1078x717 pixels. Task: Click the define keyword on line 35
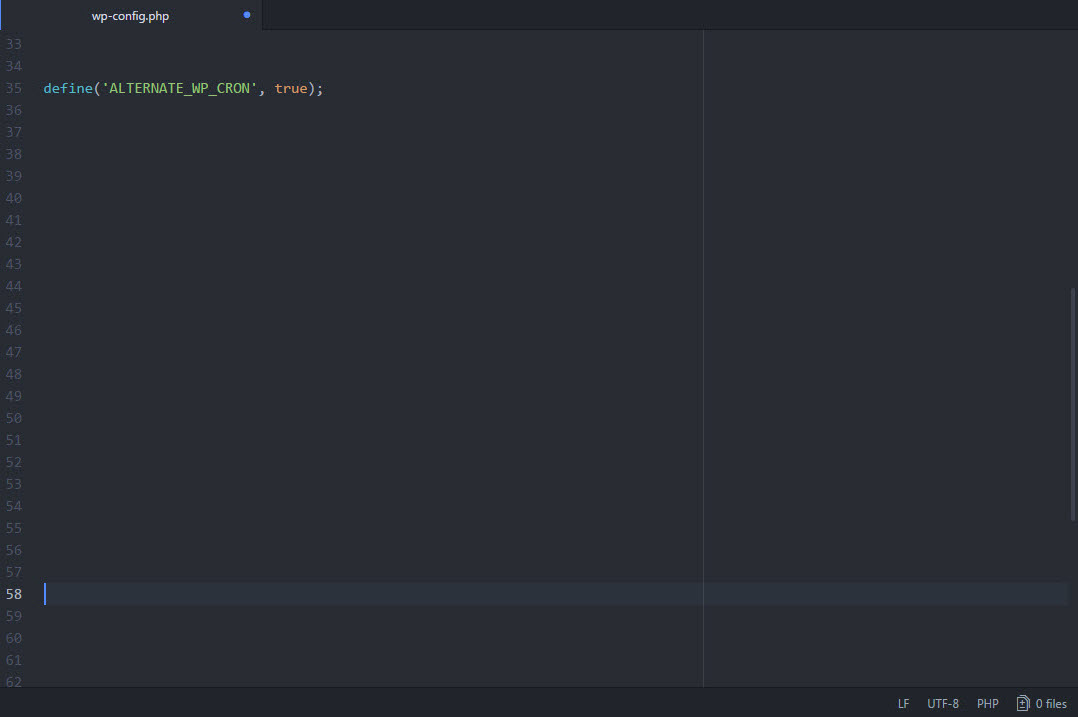68,88
